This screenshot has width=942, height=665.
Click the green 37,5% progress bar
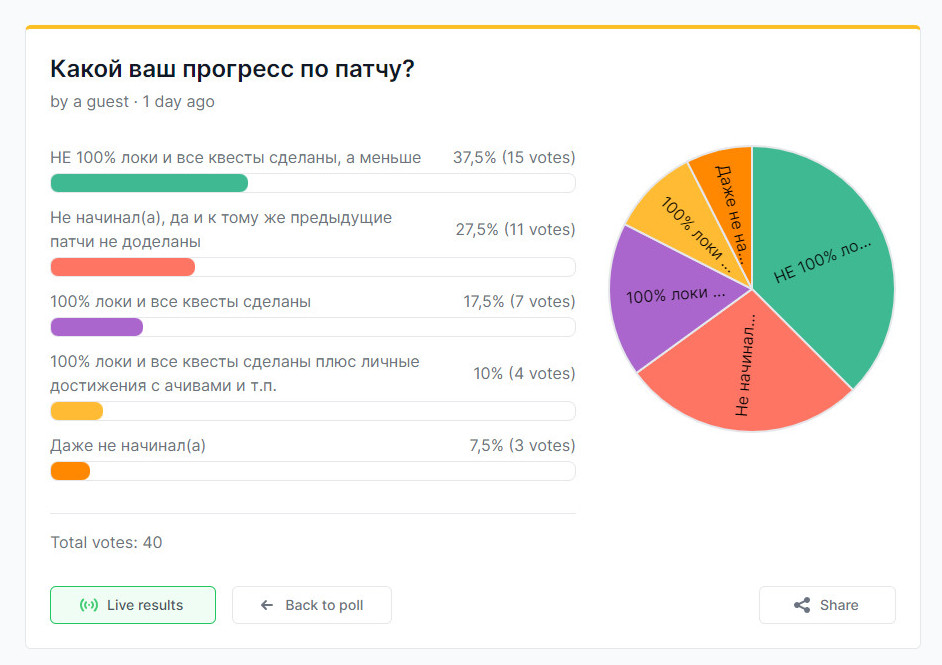click(x=149, y=183)
